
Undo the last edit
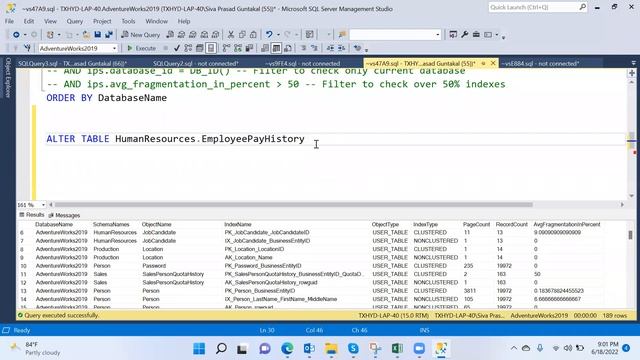tap(269, 35)
